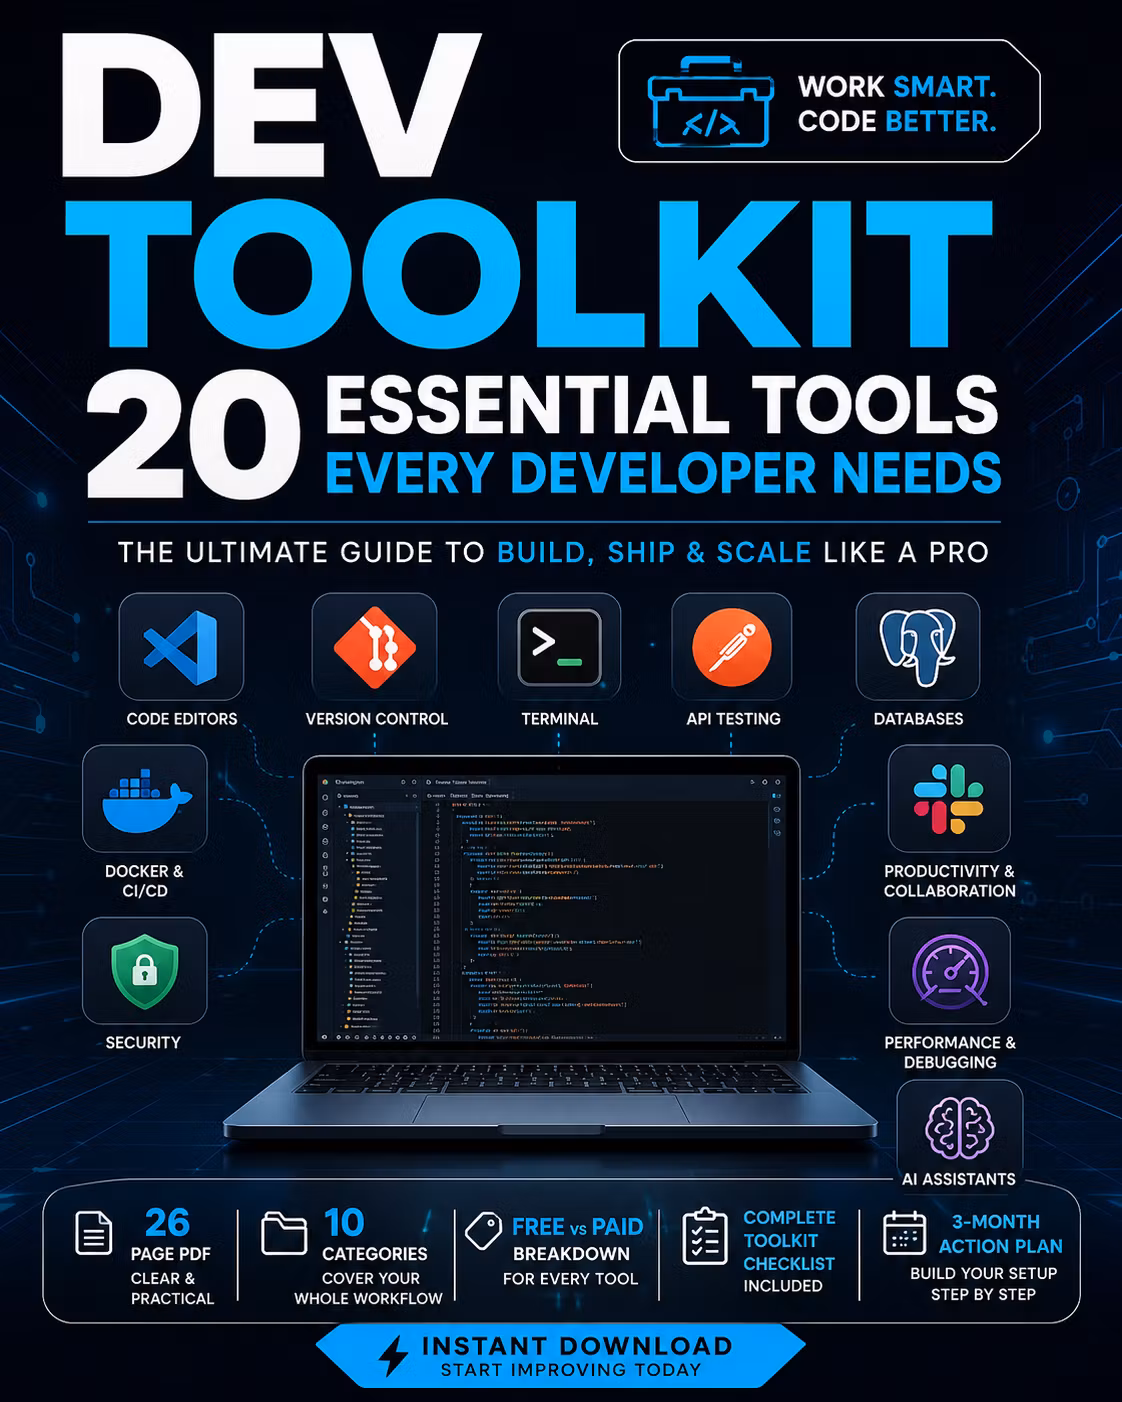Click the "SECURITY" label
The image size is (1122, 1402).
143,1042
